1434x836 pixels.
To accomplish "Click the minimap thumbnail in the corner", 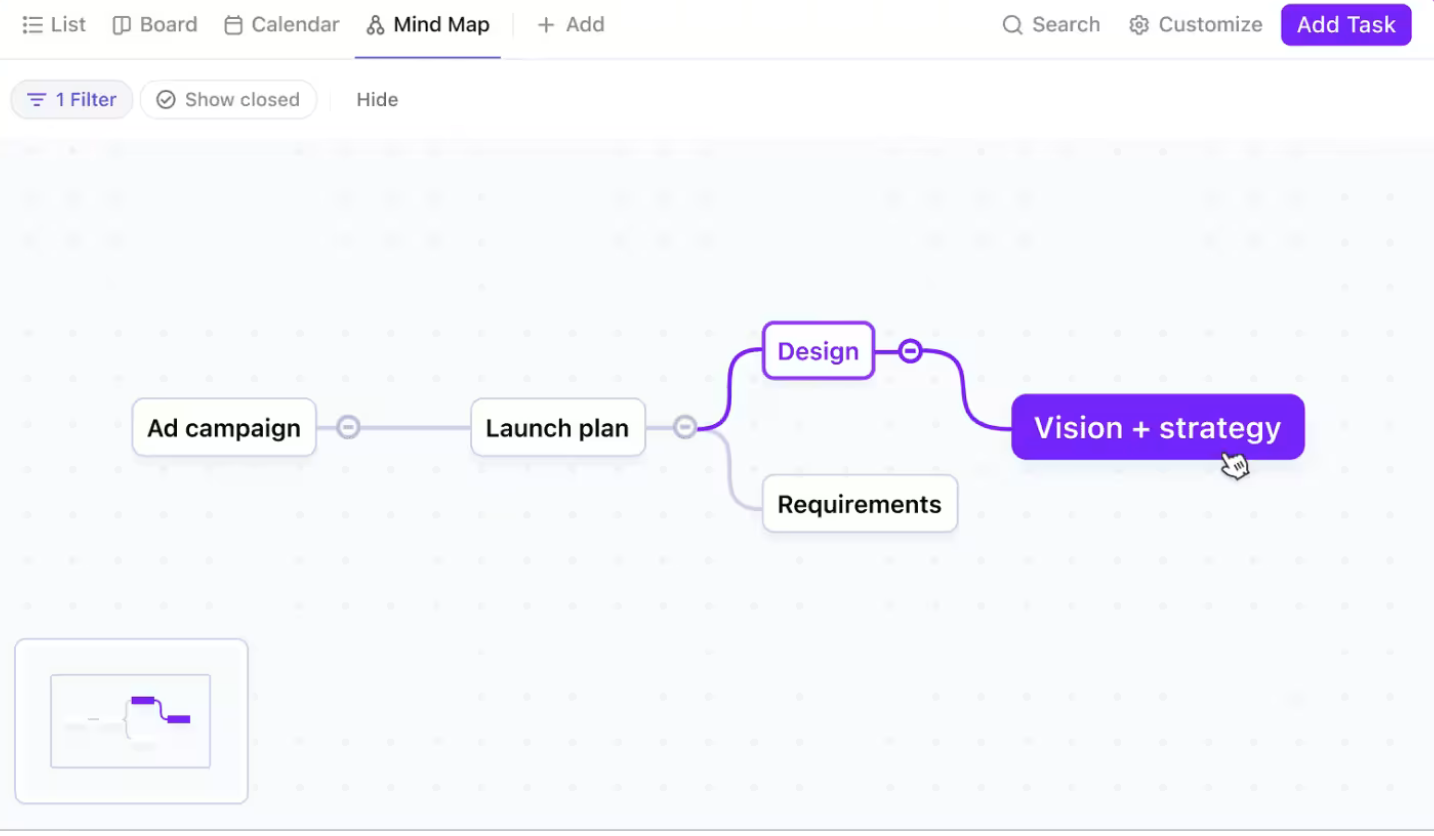I will (x=130, y=720).
